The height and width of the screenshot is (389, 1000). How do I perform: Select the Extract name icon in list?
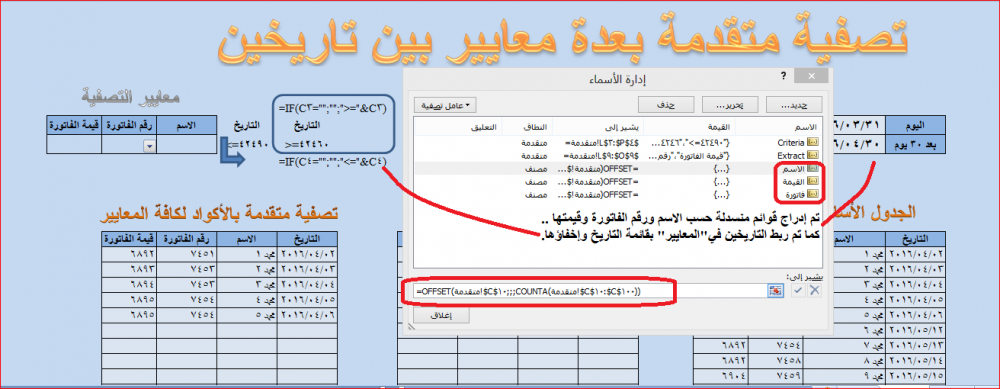[812, 155]
